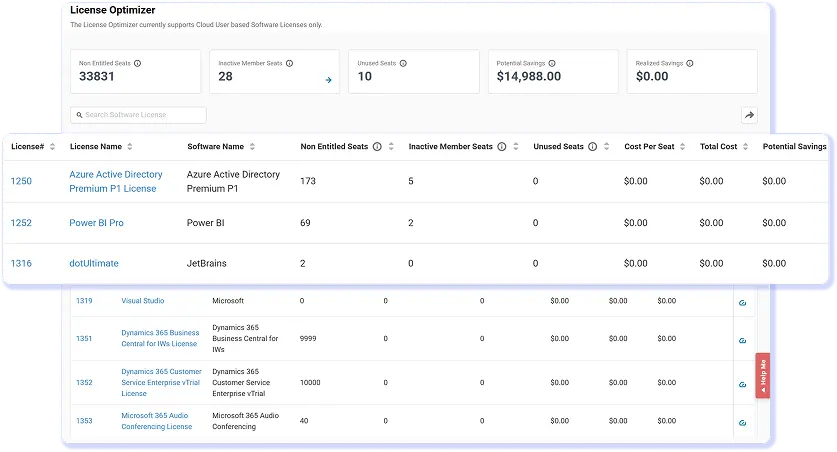Click link icon in Microsoft 365 Audio row
Screen dimensions: 837x452
[743, 423]
